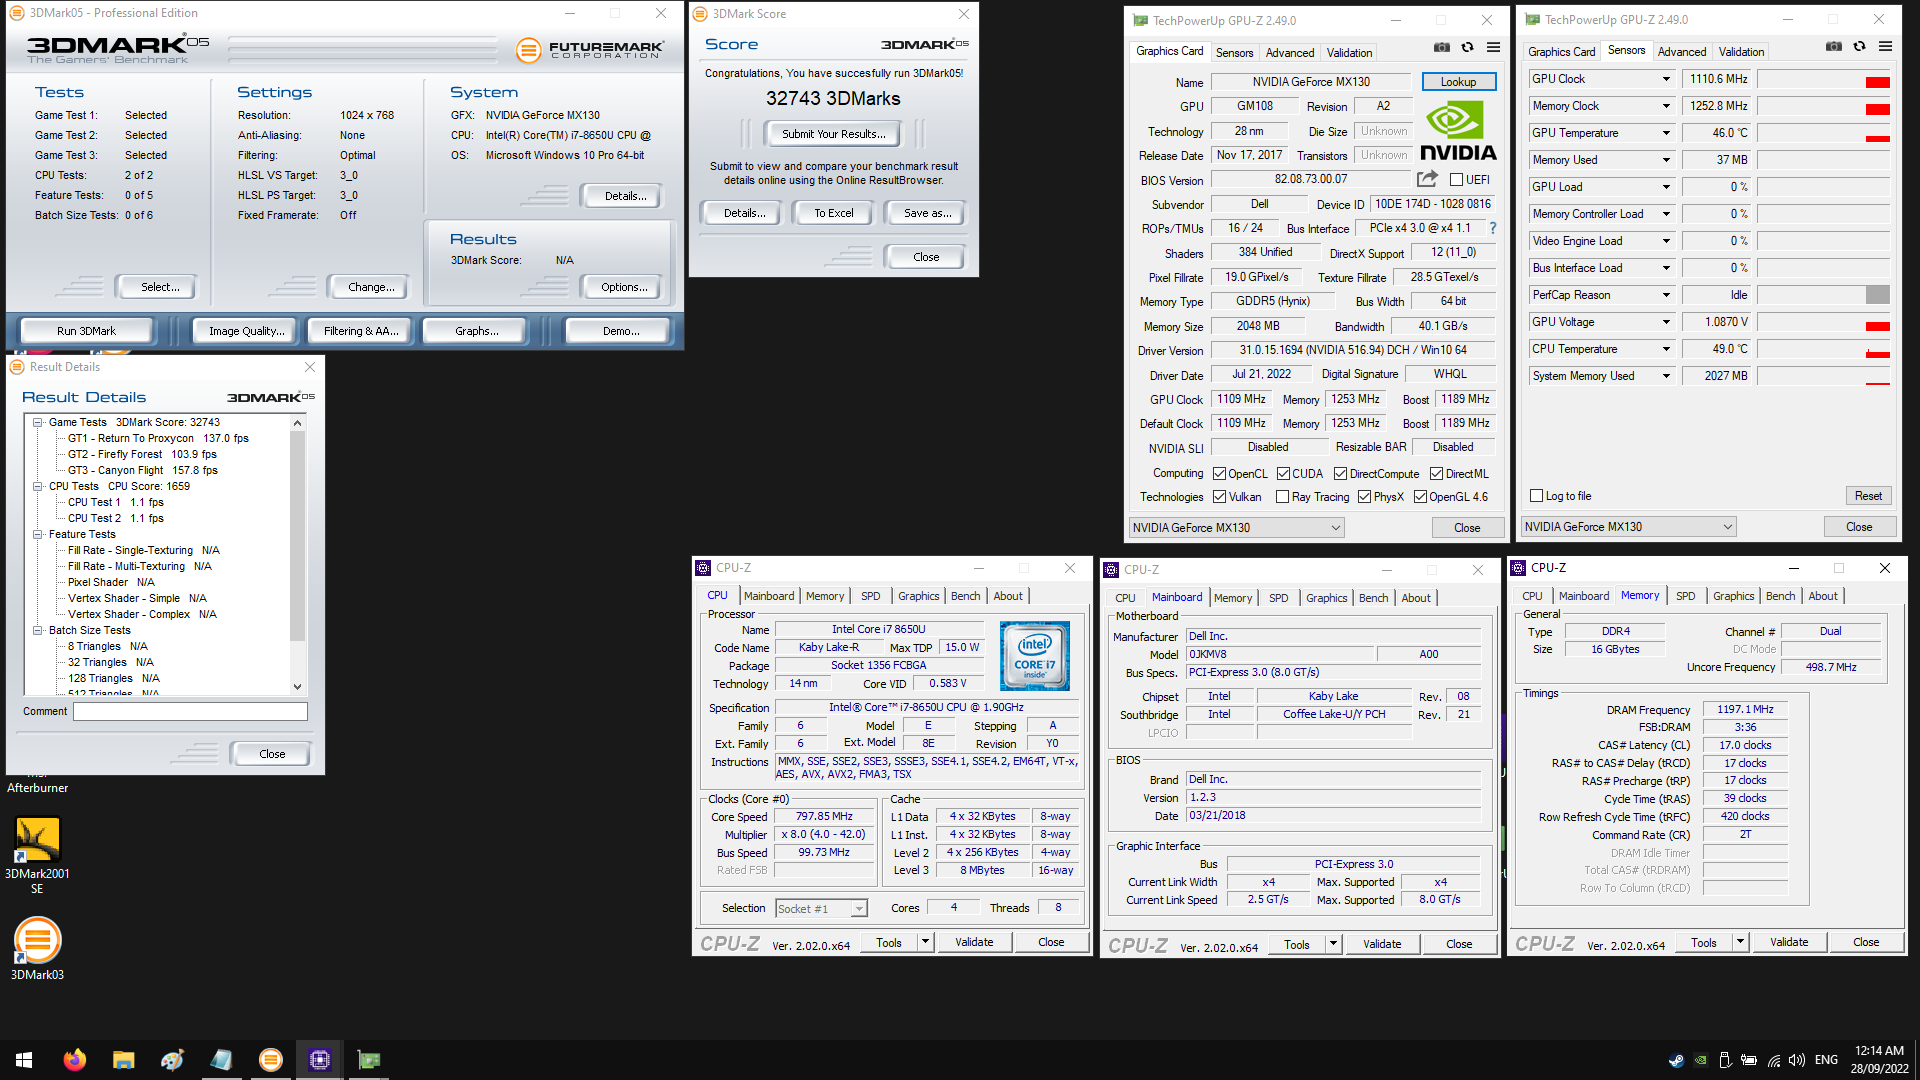Switch to Sensors tab in left GPU-Z window
This screenshot has height=1080, width=1920.
tap(1234, 53)
